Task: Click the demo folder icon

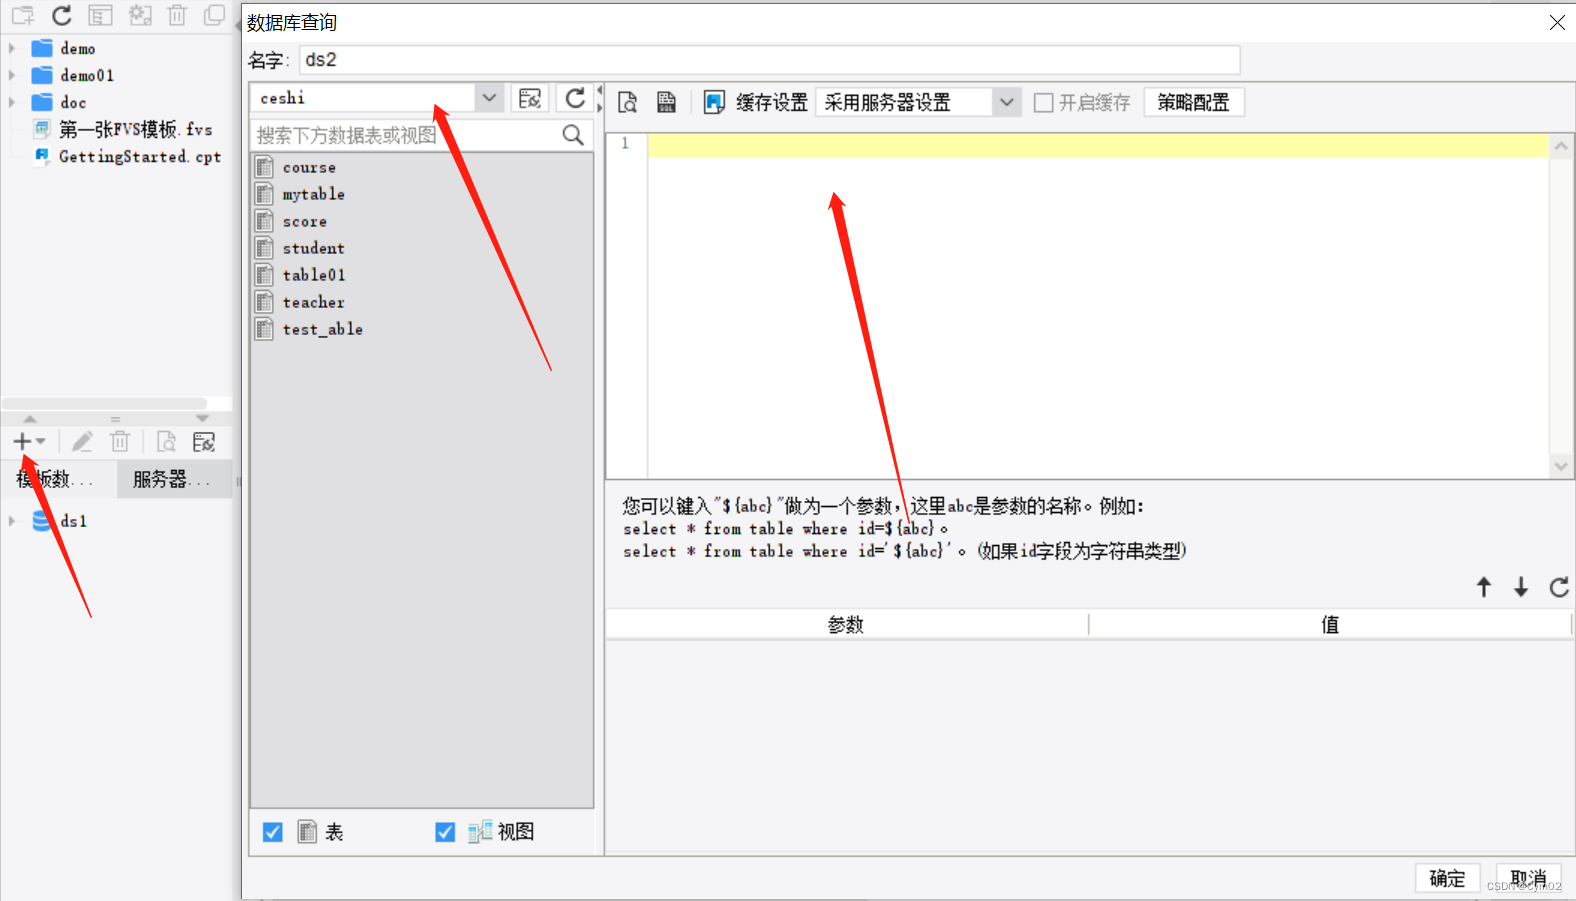Action: tap(42, 48)
